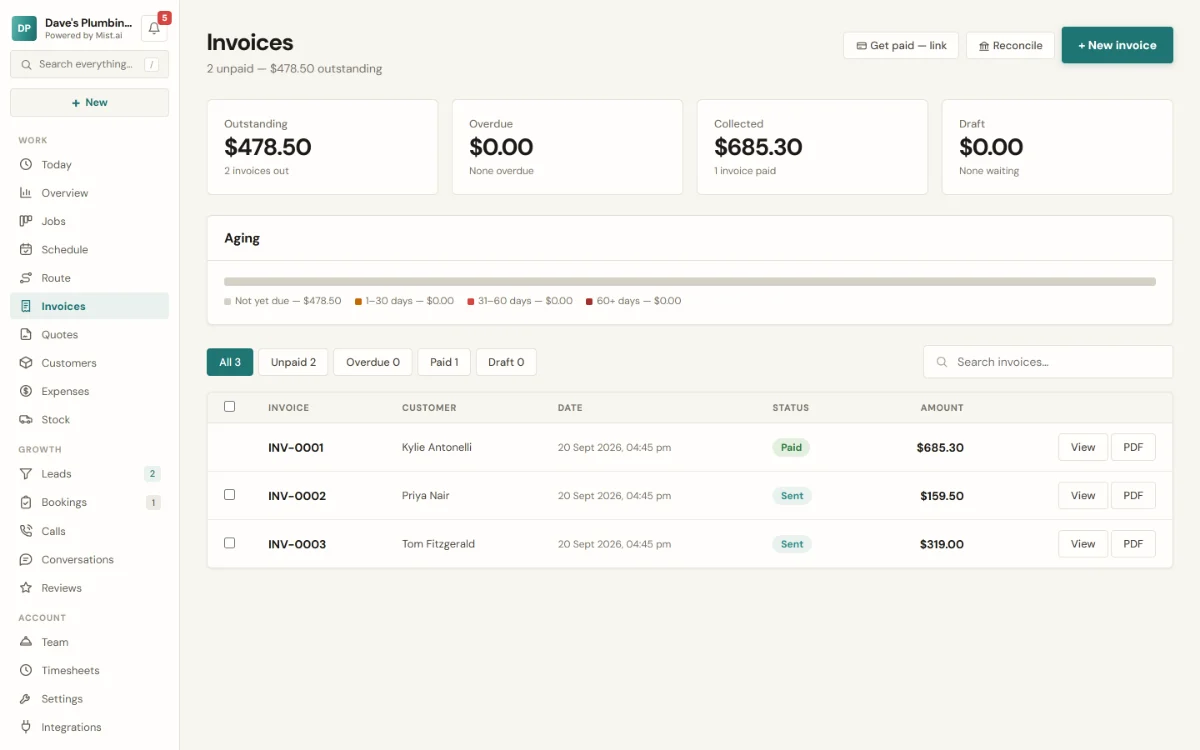1200x750 pixels.
Task: Open the notifications bell icon
Action: tap(154, 29)
